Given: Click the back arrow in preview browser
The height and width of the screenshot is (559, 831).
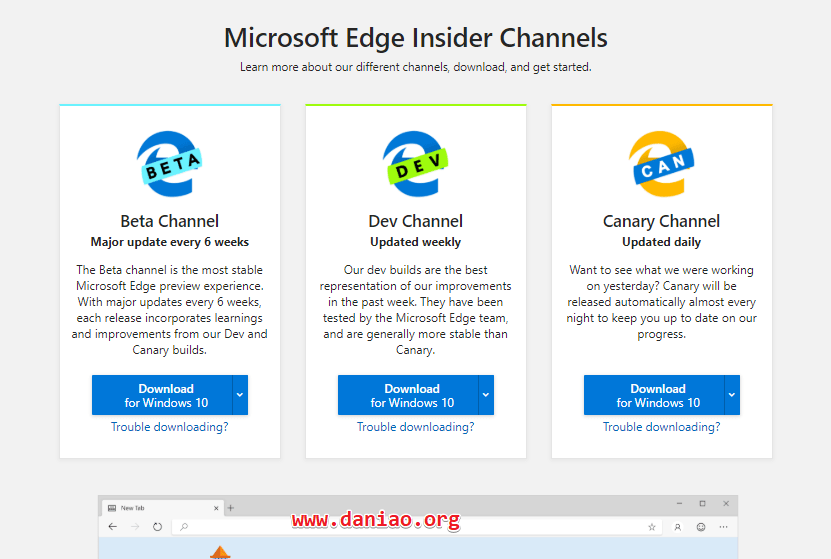Looking at the screenshot, I should 112,527.
